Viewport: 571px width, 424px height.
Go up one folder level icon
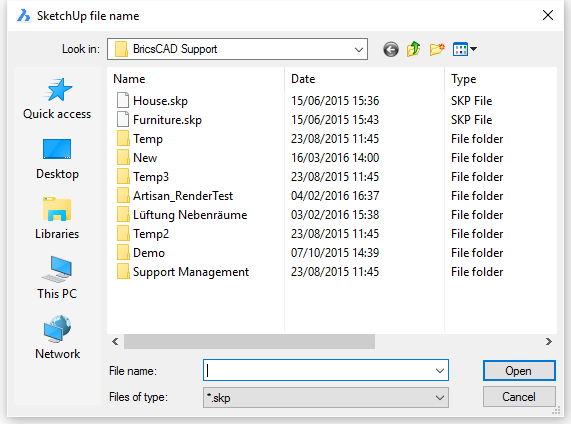414,49
